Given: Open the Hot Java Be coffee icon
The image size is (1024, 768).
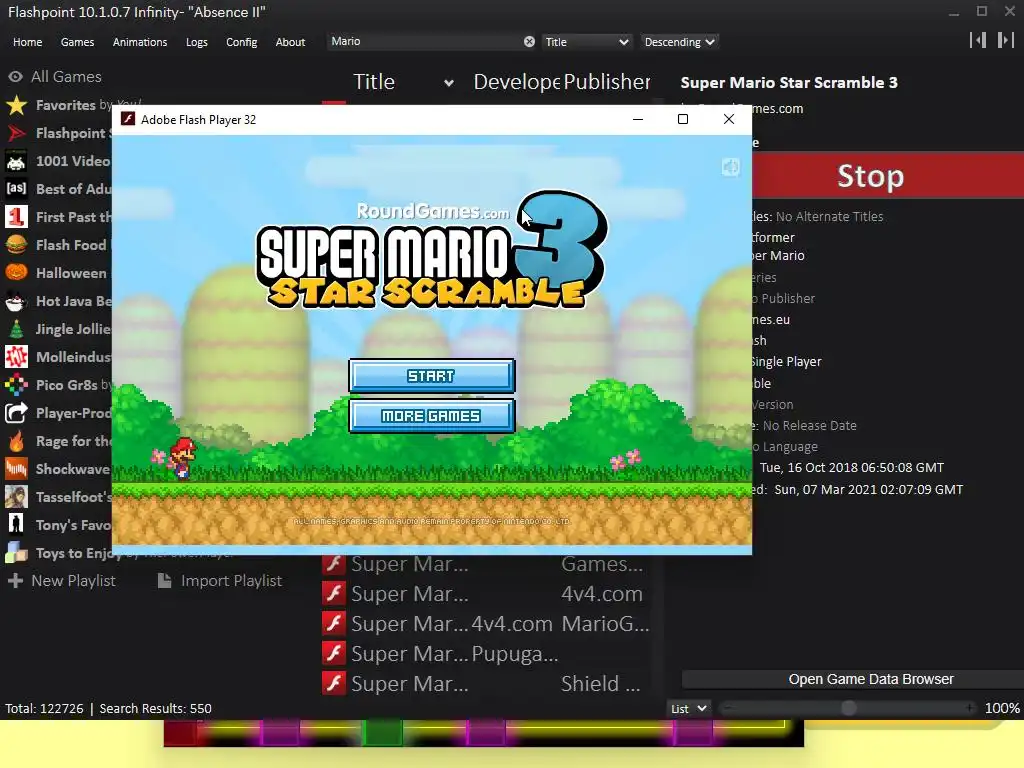Looking at the screenshot, I should [16, 301].
